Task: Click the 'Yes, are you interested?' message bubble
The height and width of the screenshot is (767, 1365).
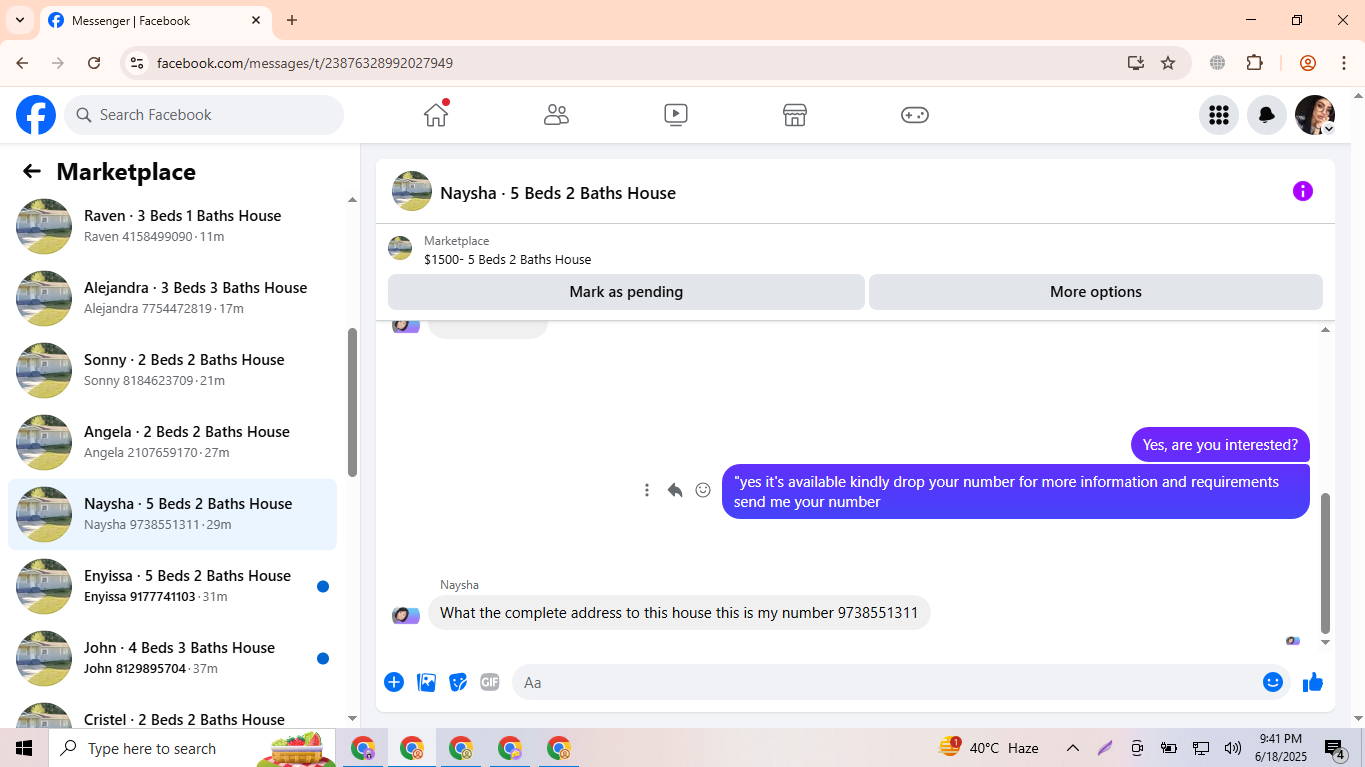Action: tap(1220, 445)
